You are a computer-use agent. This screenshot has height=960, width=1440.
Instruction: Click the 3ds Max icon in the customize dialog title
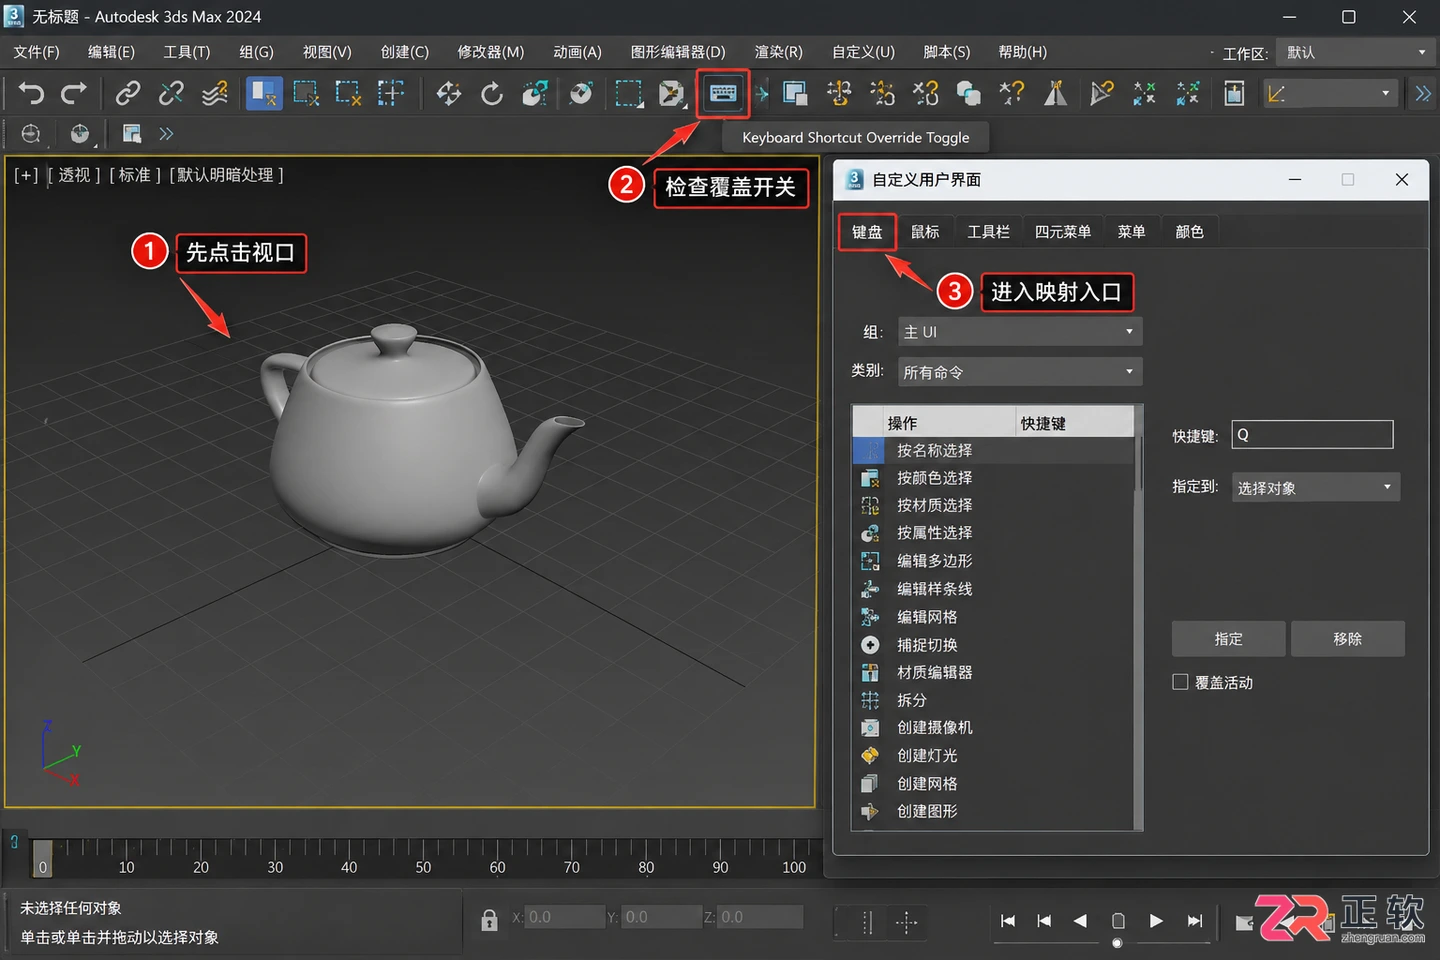(x=855, y=179)
